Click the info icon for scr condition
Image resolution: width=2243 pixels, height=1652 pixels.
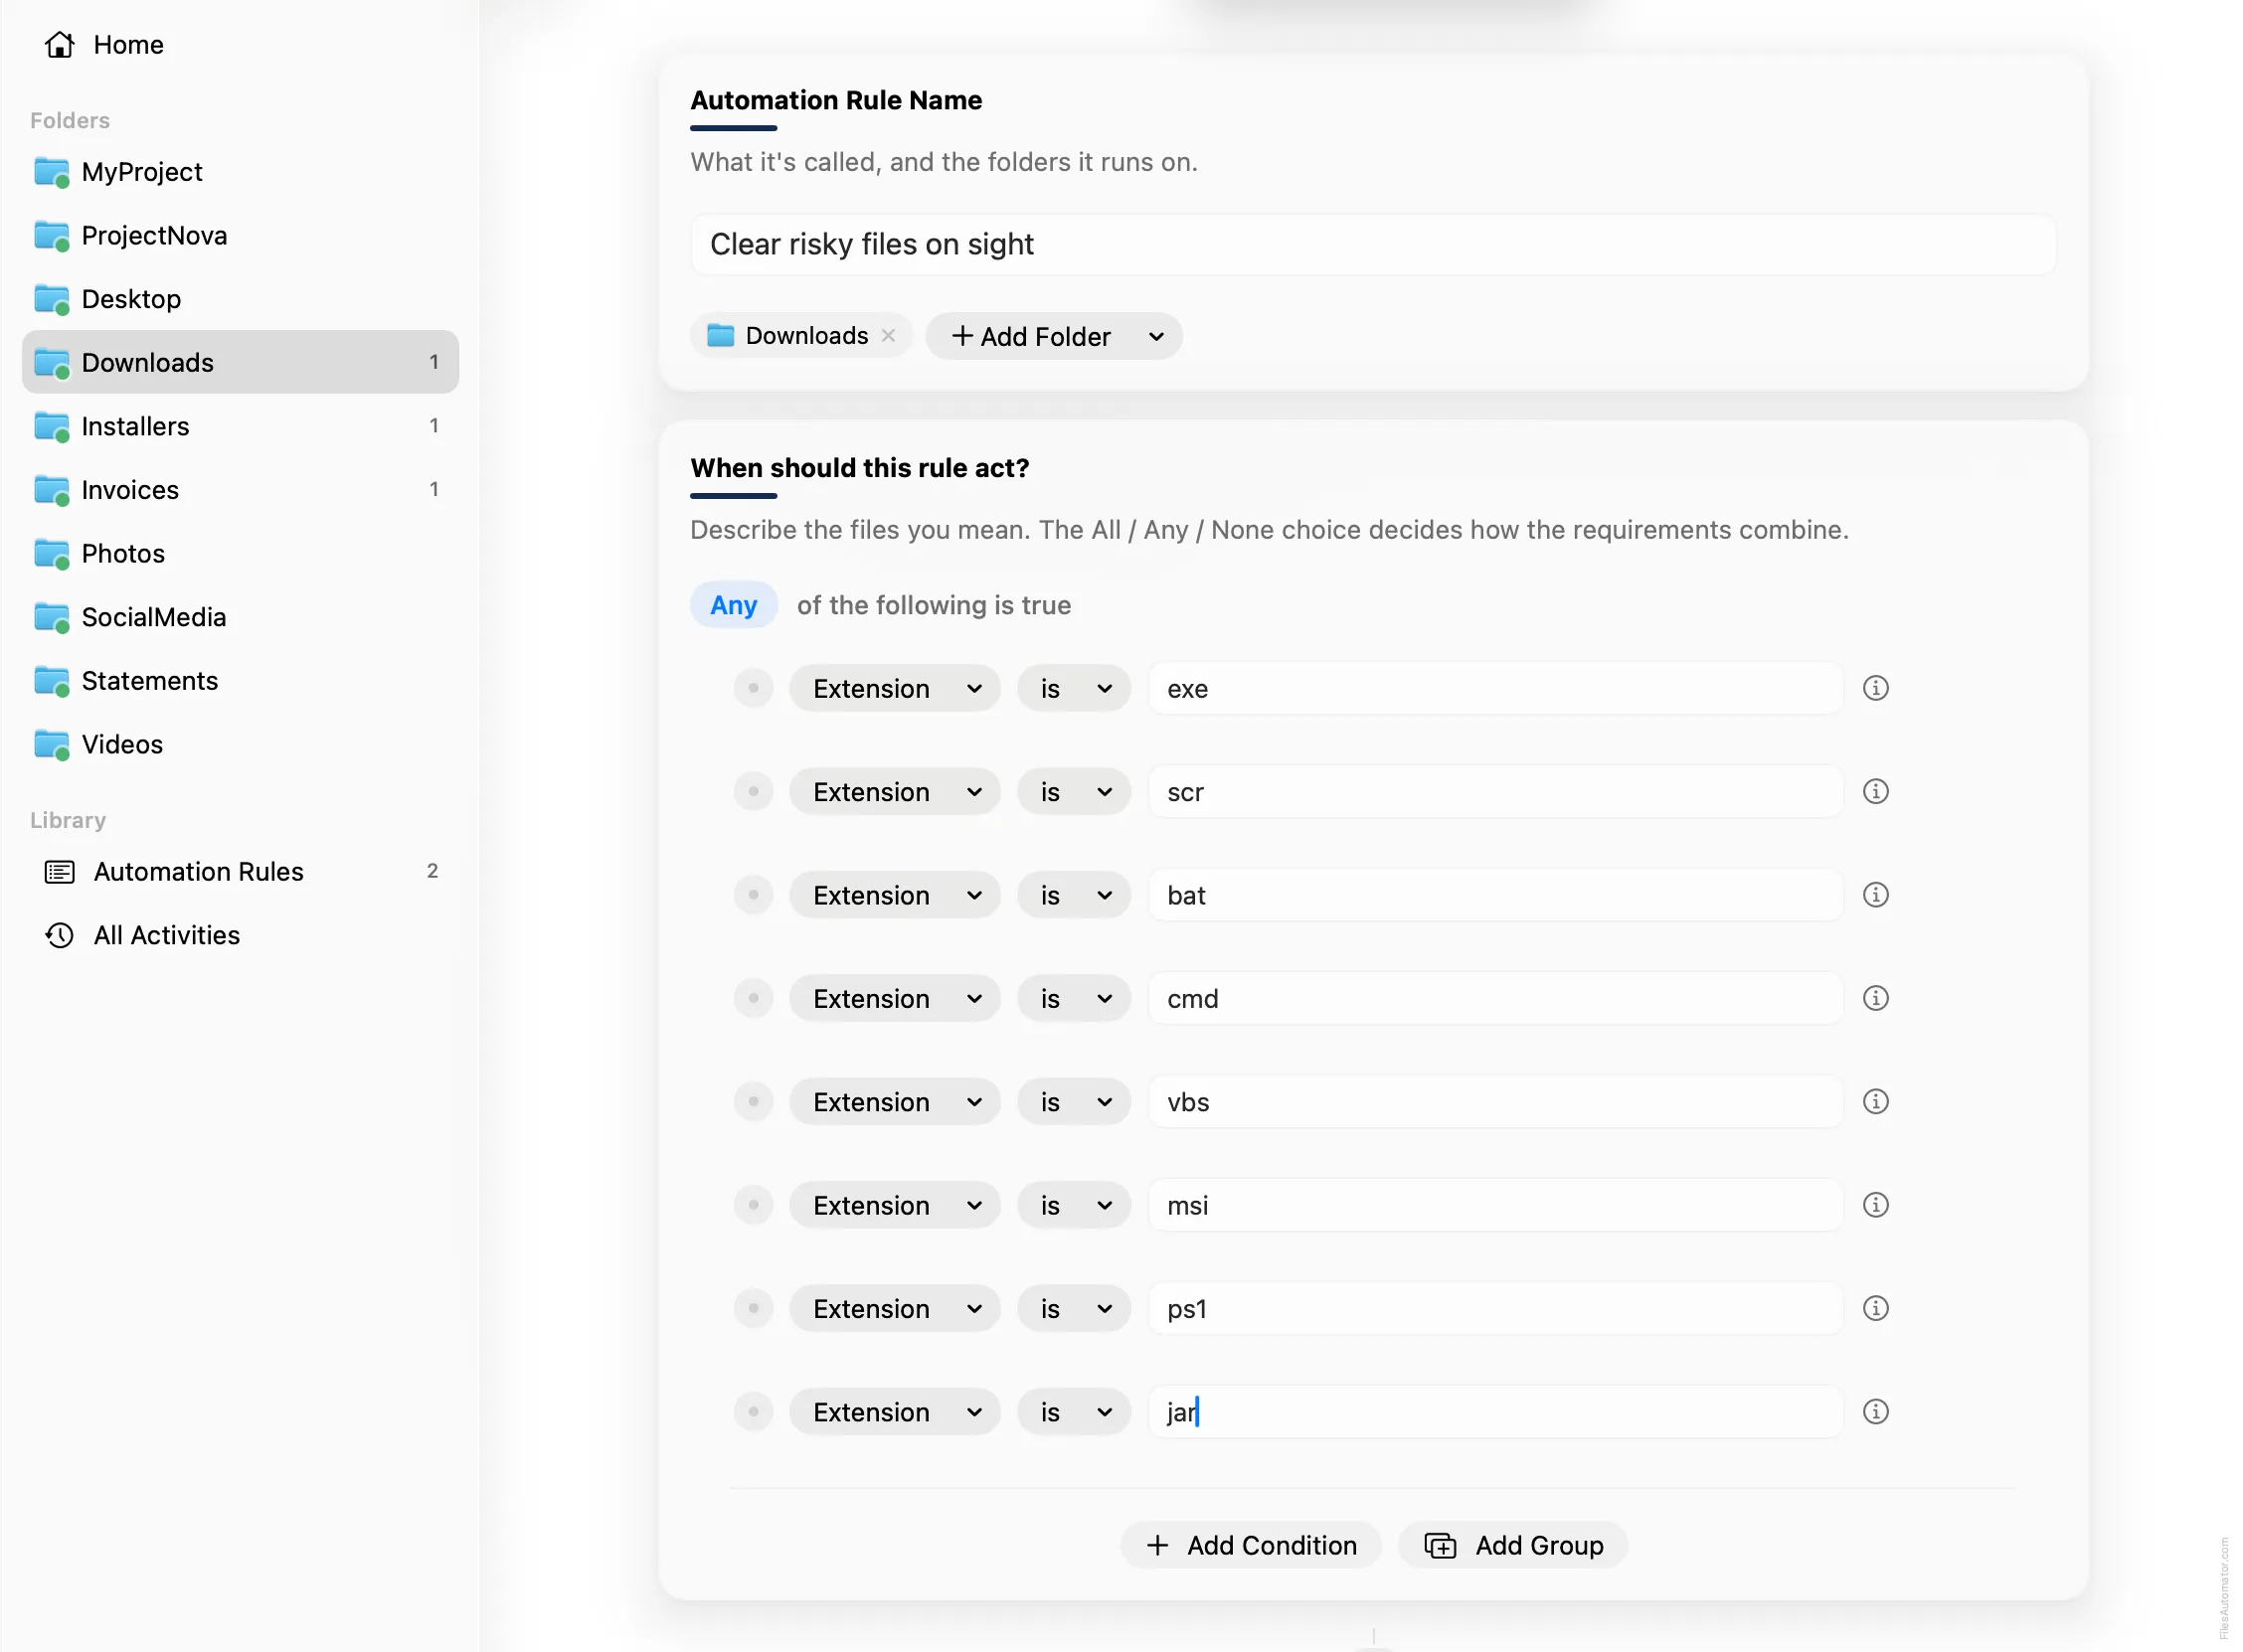[1875, 791]
